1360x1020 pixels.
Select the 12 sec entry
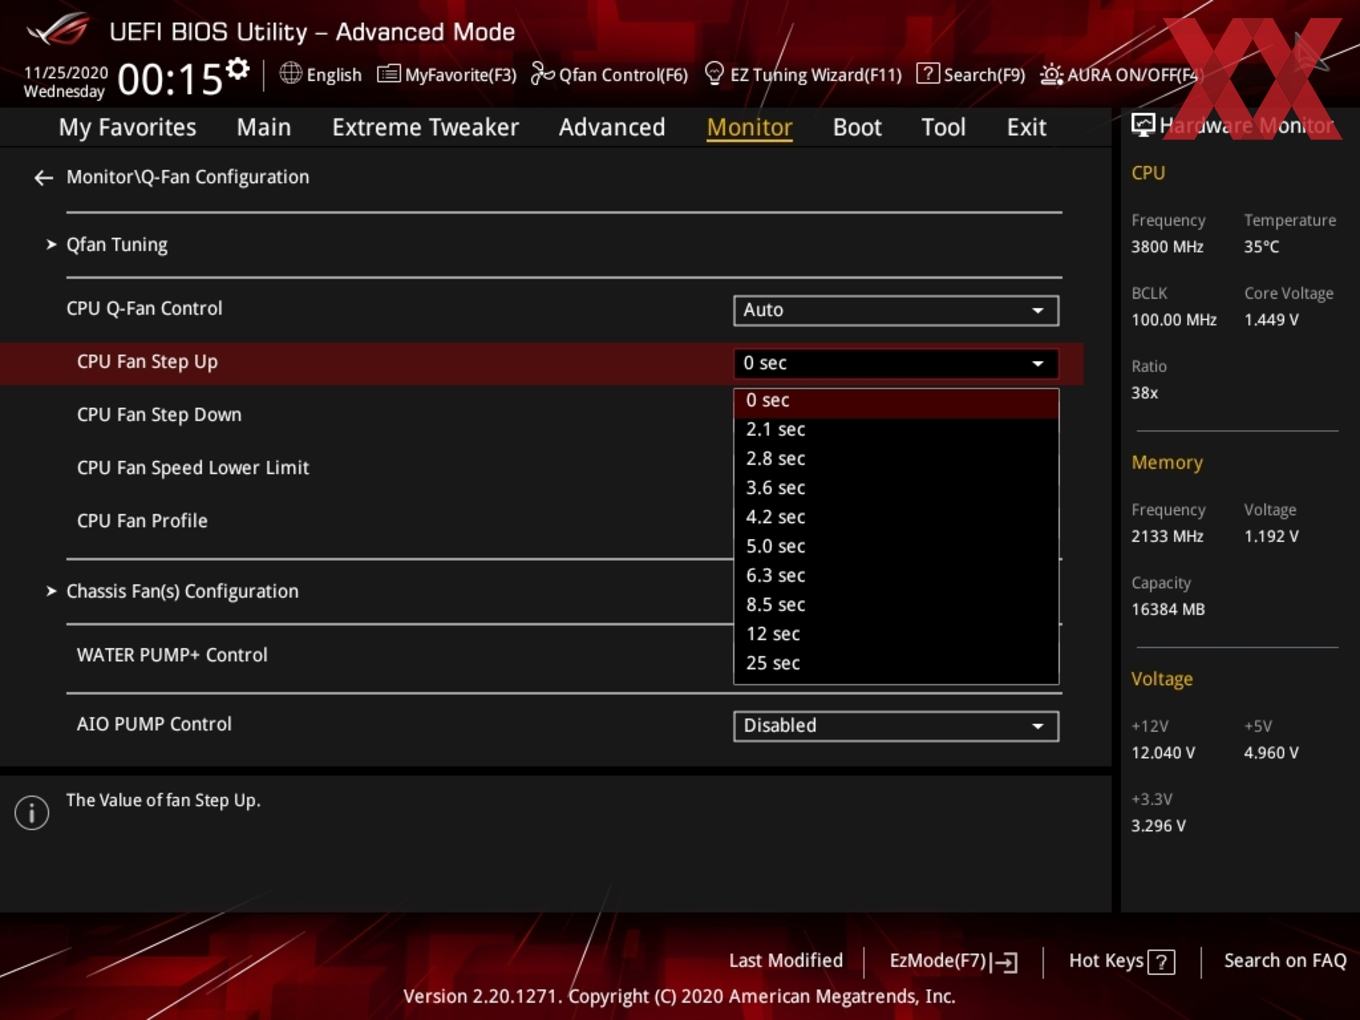[895, 634]
